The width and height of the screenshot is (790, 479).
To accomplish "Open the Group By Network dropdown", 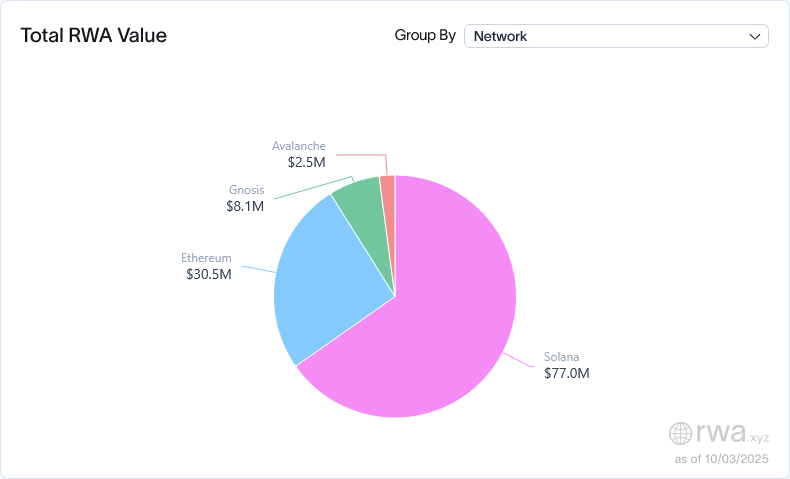I will (615, 36).
